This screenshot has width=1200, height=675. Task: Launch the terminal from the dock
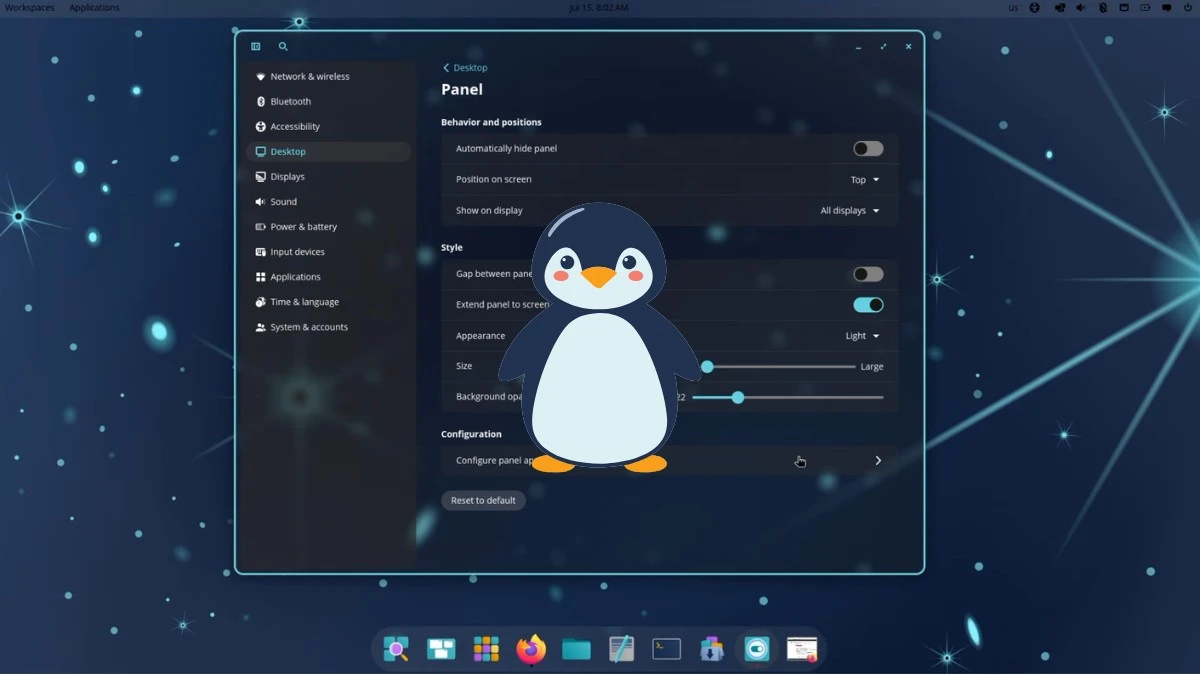(666, 649)
